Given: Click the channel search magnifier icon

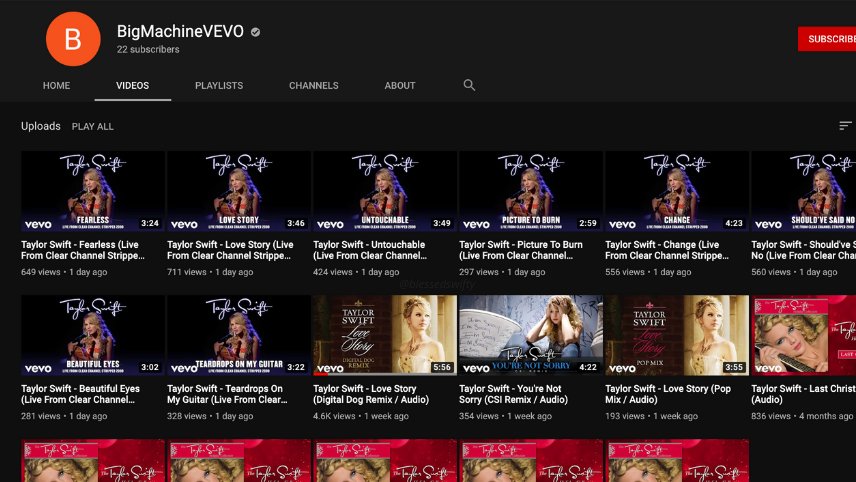Looking at the screenshot, I should 469,85.
